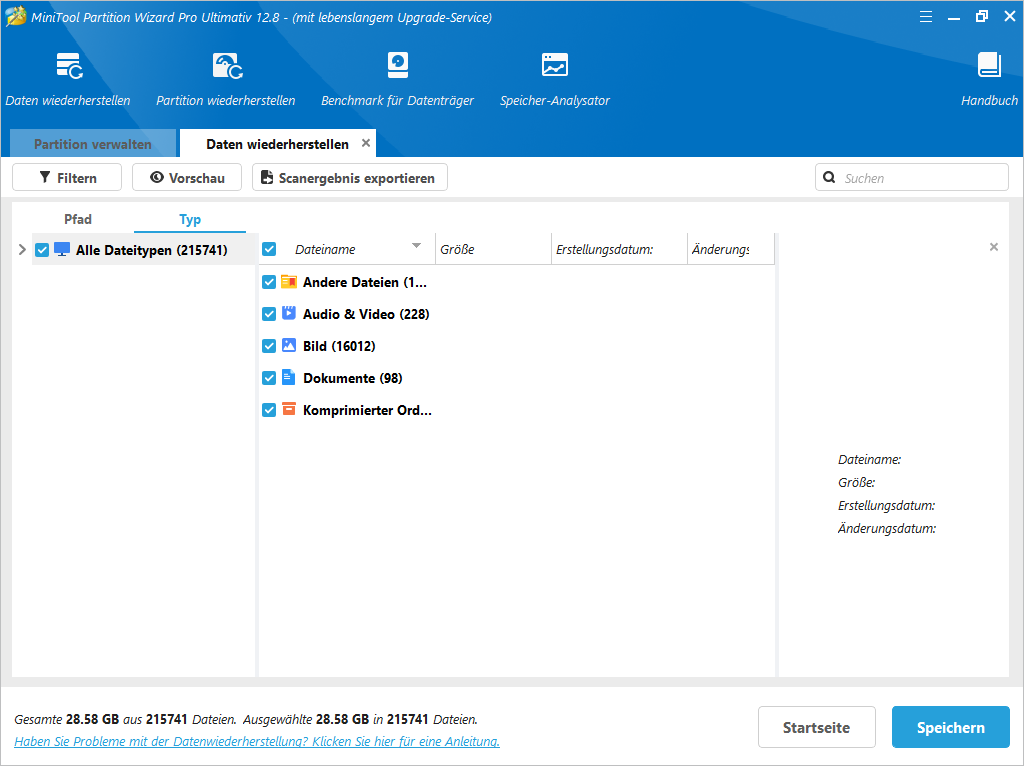Uncheck the Dokumente category
Viewport: 1024px width, 766px height.
(269, 378)
